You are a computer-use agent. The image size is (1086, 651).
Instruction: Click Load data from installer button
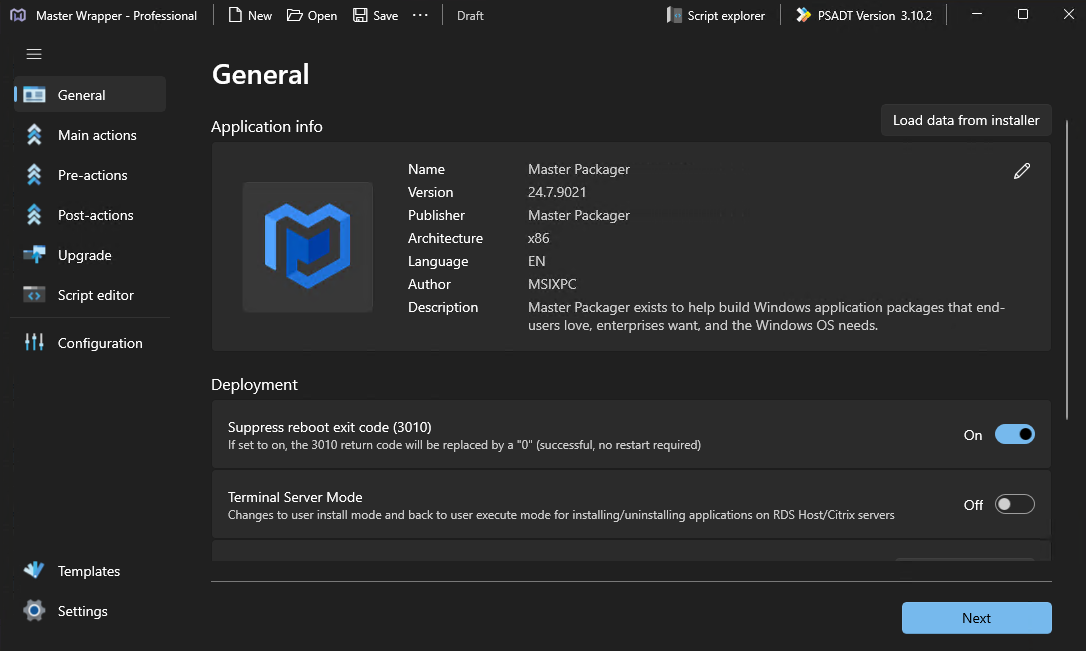(x=965, y=120)
